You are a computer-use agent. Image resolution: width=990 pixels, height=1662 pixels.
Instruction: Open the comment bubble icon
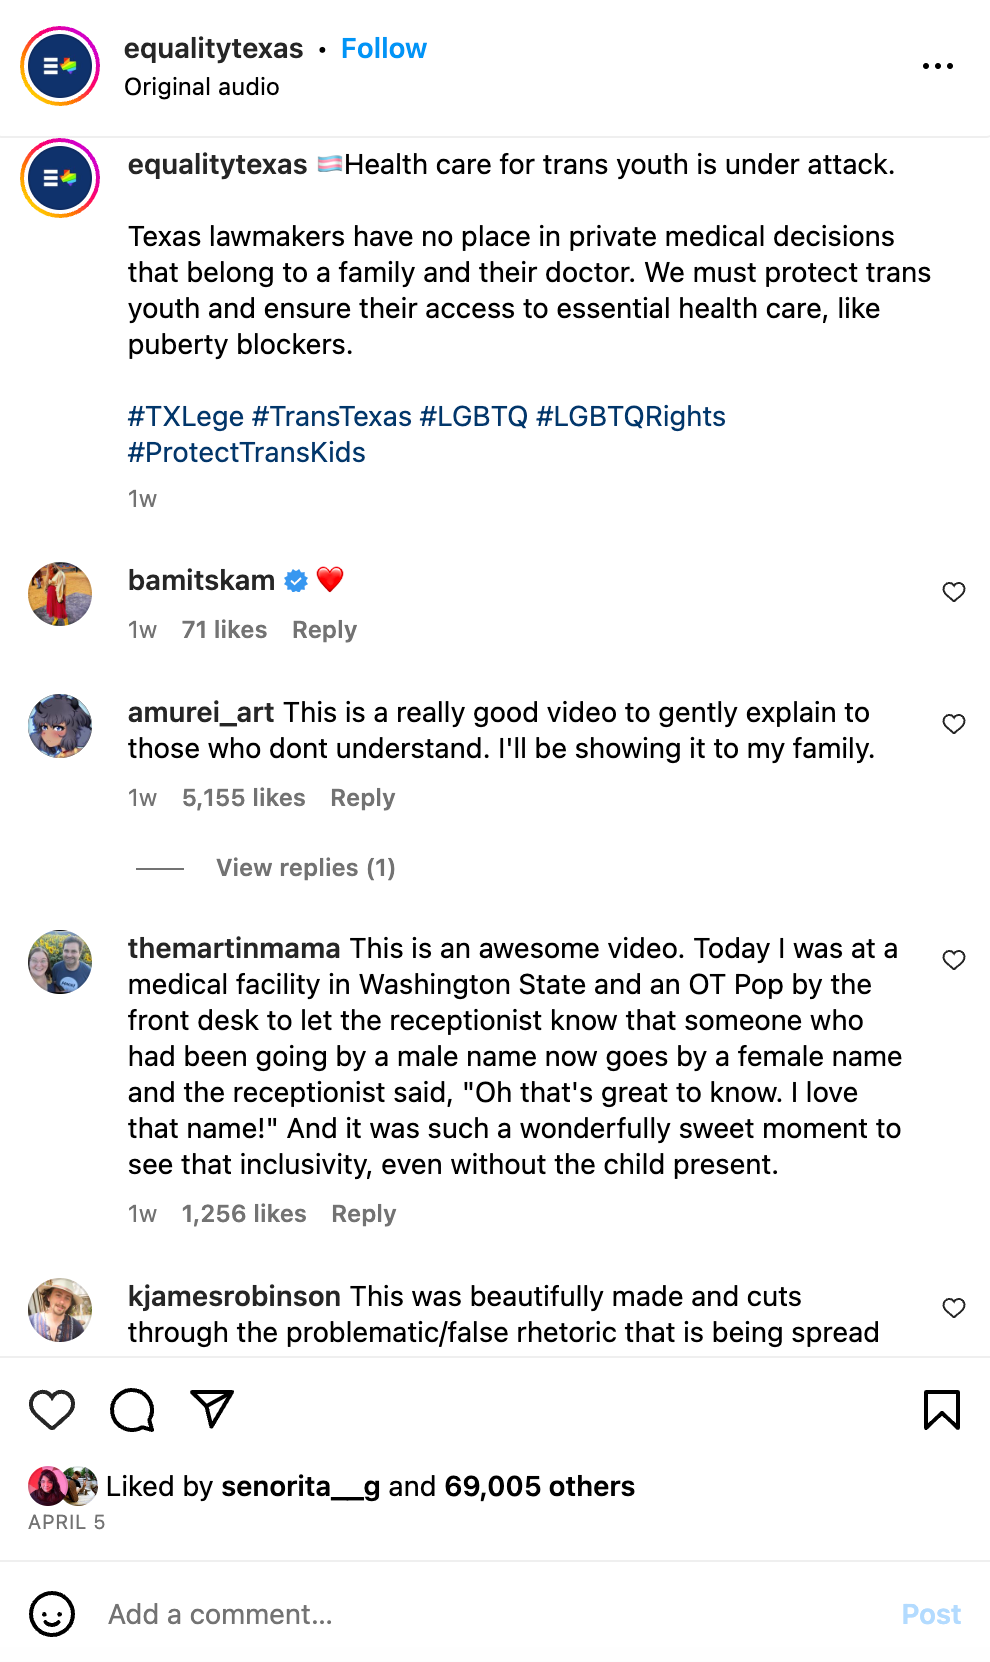coord(132,1410)
